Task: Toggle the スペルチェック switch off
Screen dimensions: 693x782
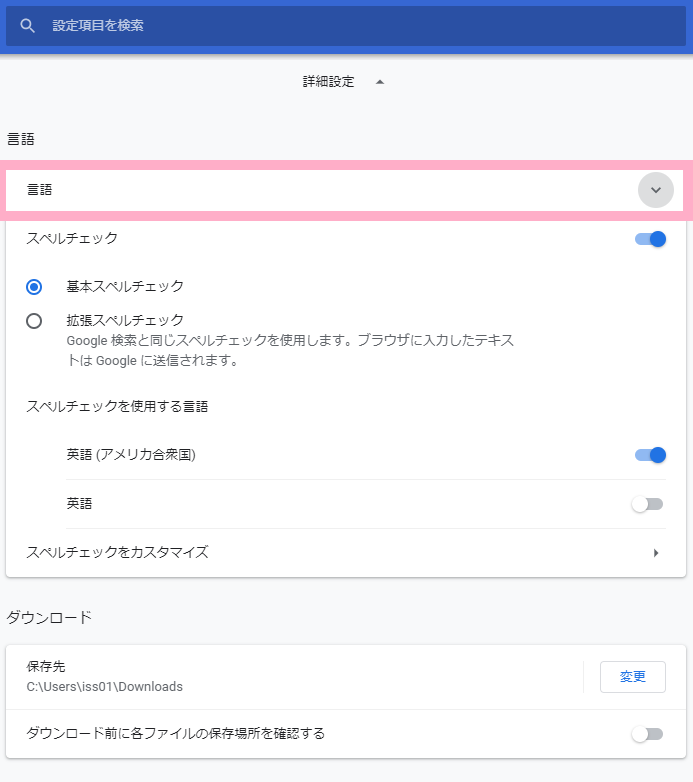Action: [x=650, y=239]
